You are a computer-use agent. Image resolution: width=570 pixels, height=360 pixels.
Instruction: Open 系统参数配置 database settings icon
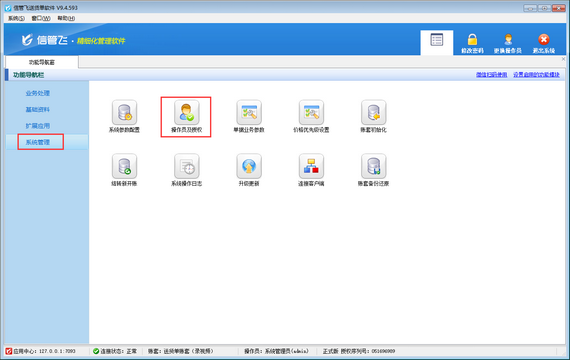pos(124,112)
